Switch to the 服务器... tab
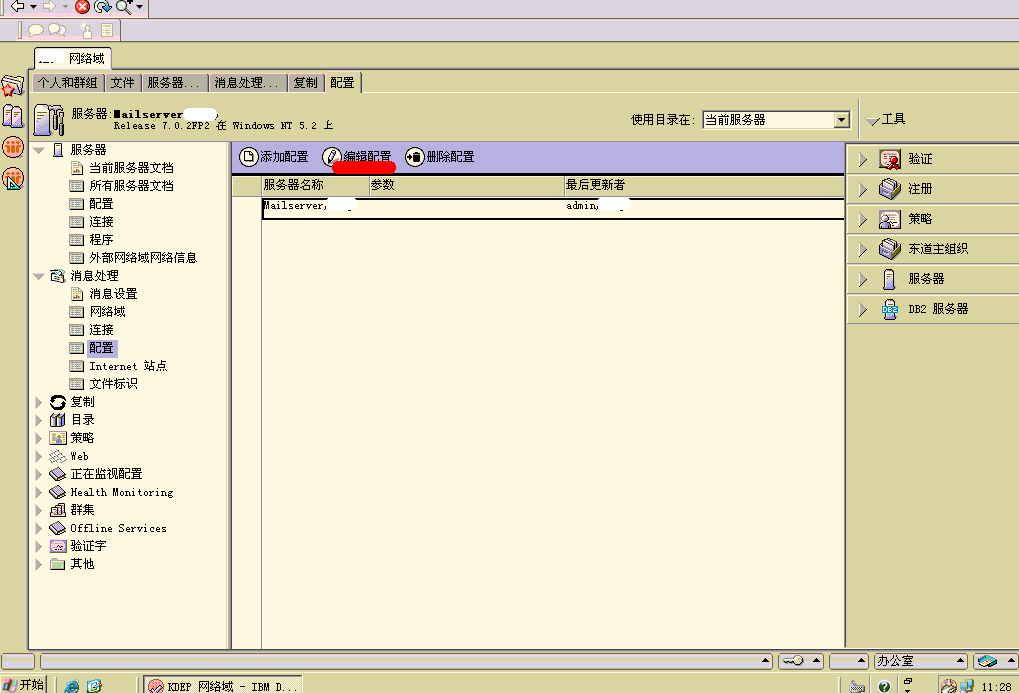Image resolution: width=1019 pixels, height=693 pixels. [175, 83]
